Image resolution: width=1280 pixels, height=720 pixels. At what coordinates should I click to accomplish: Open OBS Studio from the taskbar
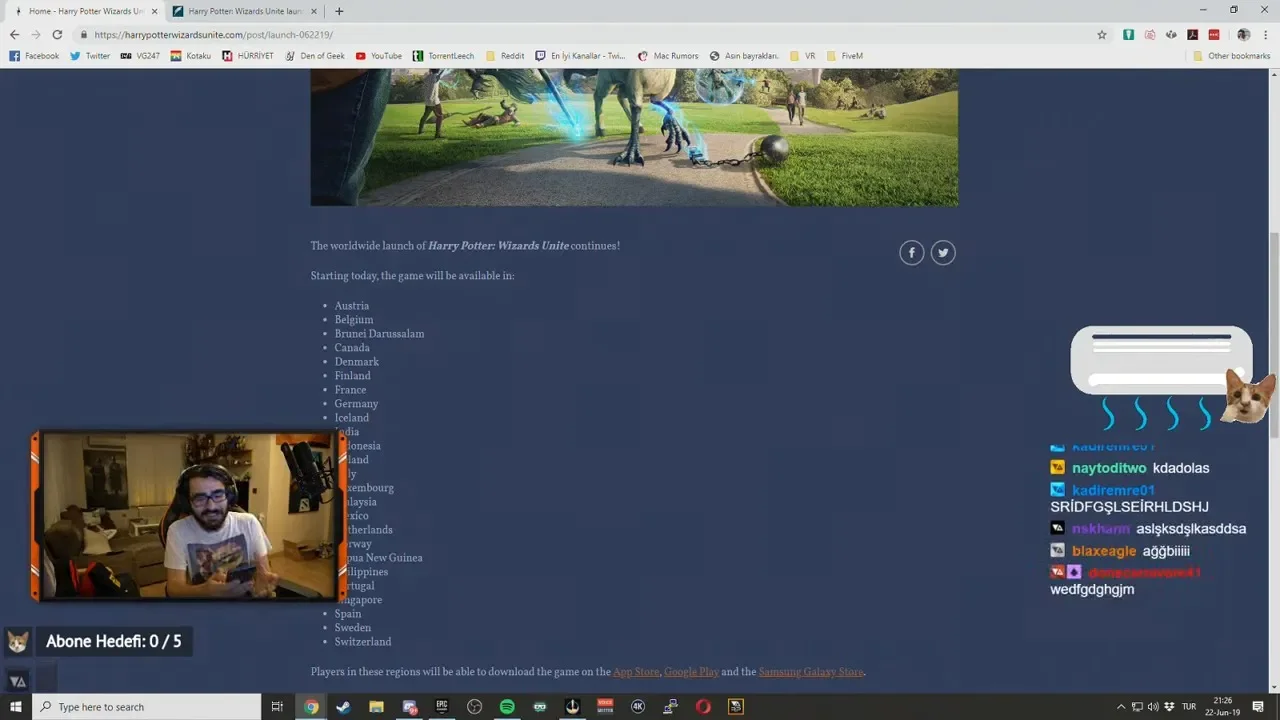click(x=475, y=706)
